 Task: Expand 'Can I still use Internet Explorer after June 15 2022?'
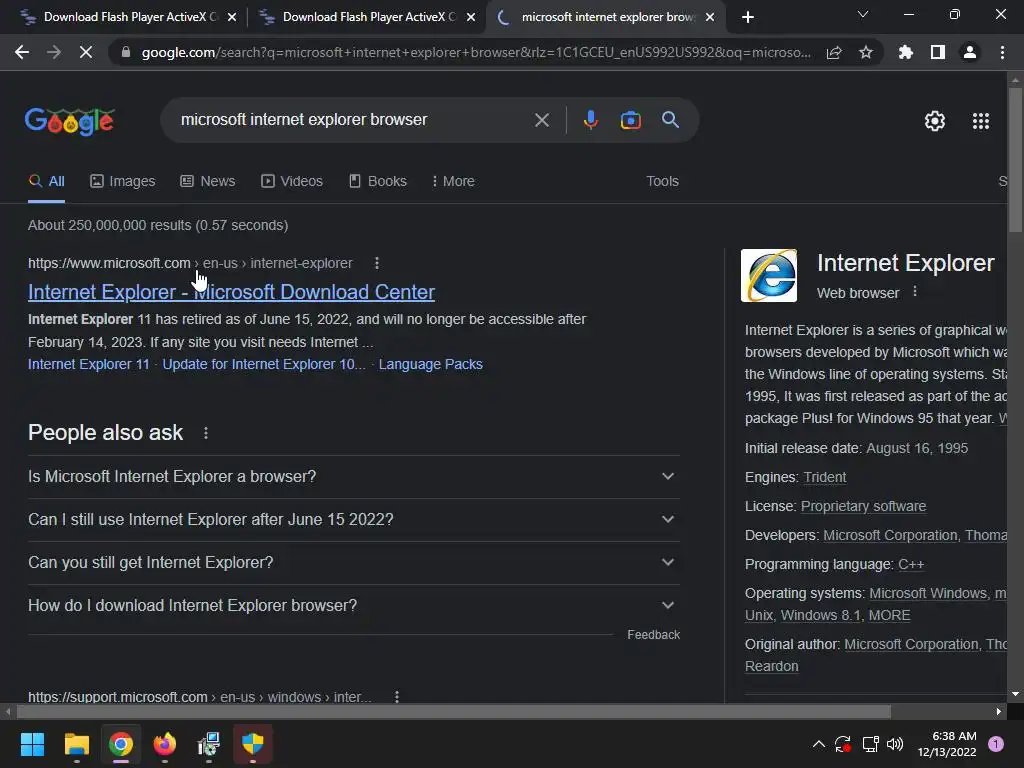click(353, 520)
